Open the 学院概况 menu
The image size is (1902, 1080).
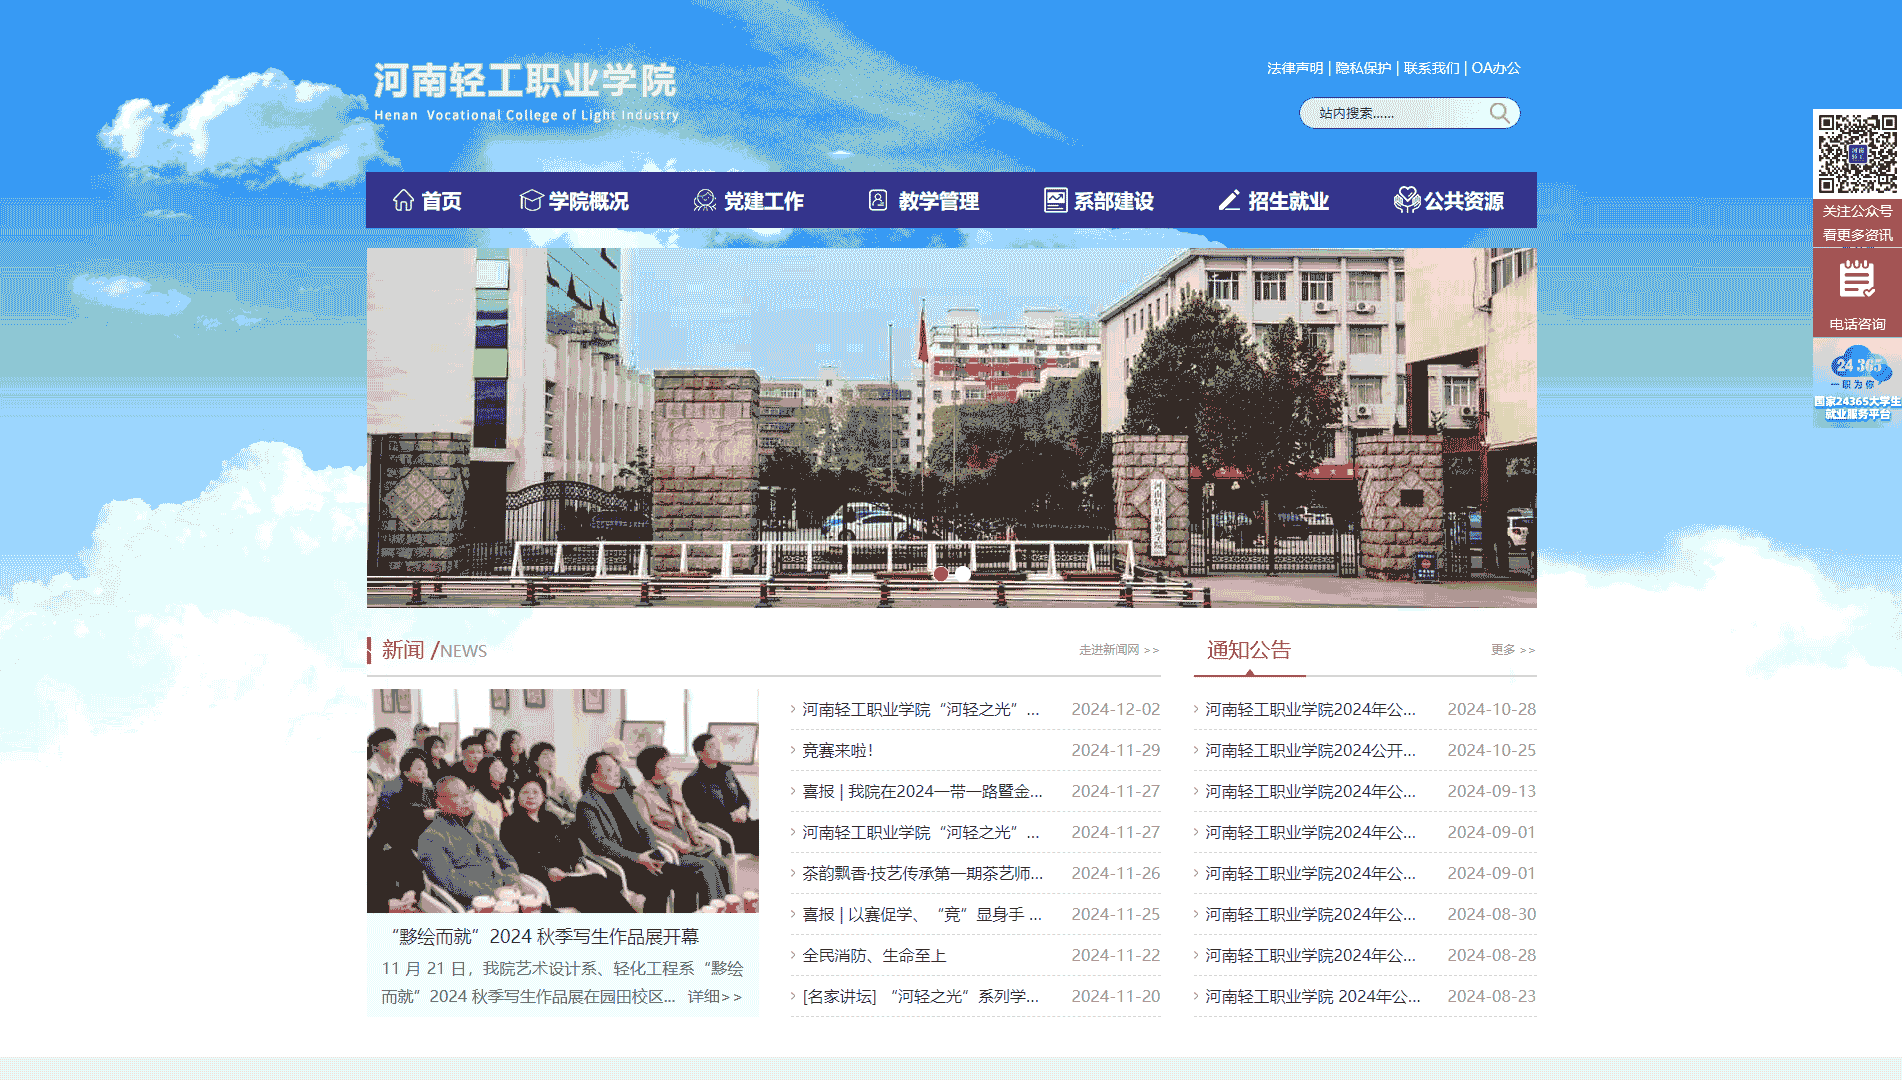tap(574, 200)
